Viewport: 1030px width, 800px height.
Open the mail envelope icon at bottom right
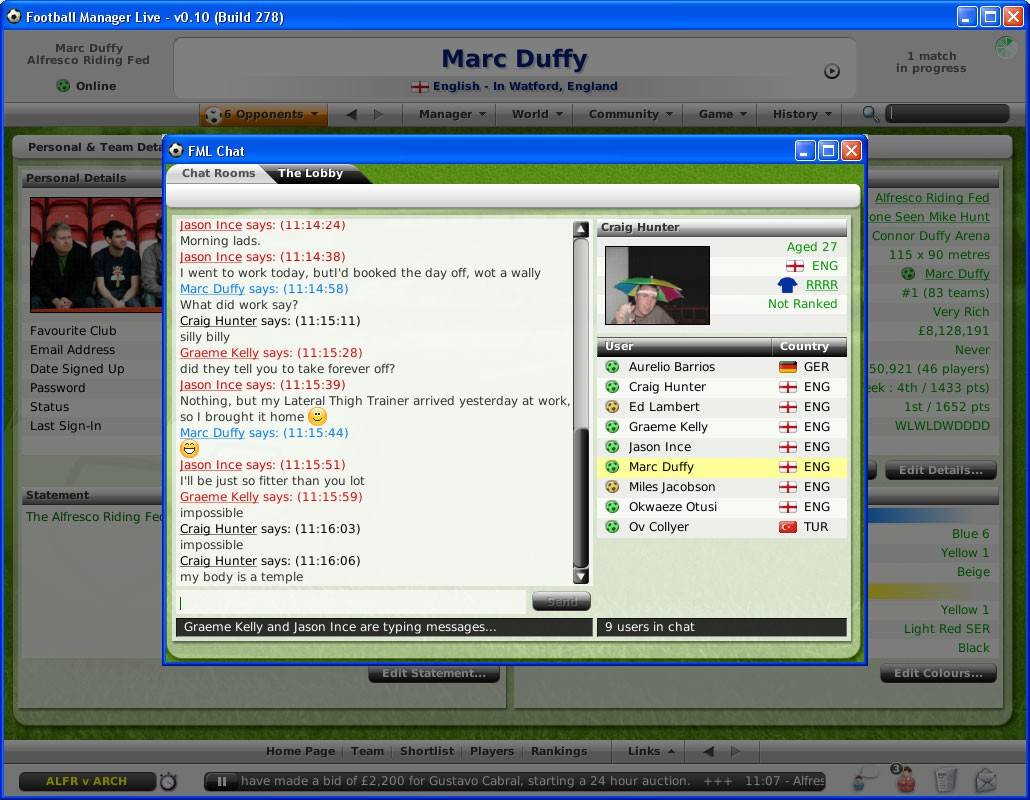click(985, 779)
